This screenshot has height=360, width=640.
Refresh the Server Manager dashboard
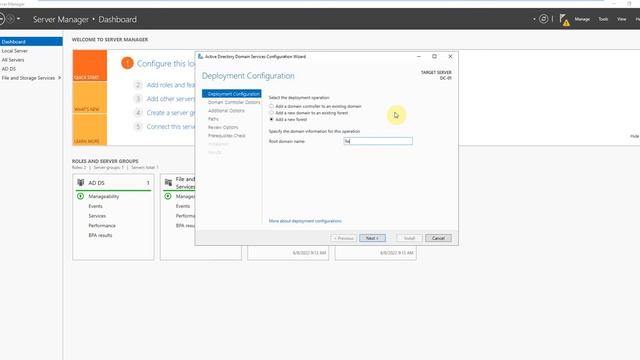click(x=543, y=19)
